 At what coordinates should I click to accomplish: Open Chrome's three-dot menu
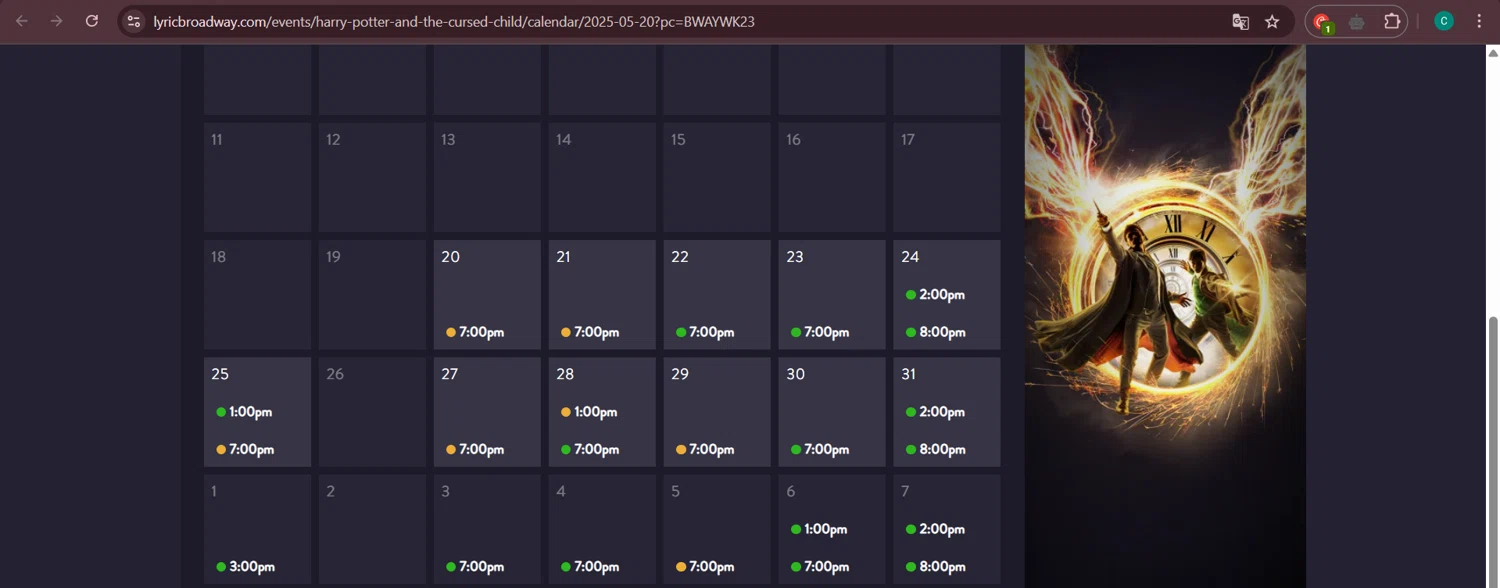[1479, 21]
